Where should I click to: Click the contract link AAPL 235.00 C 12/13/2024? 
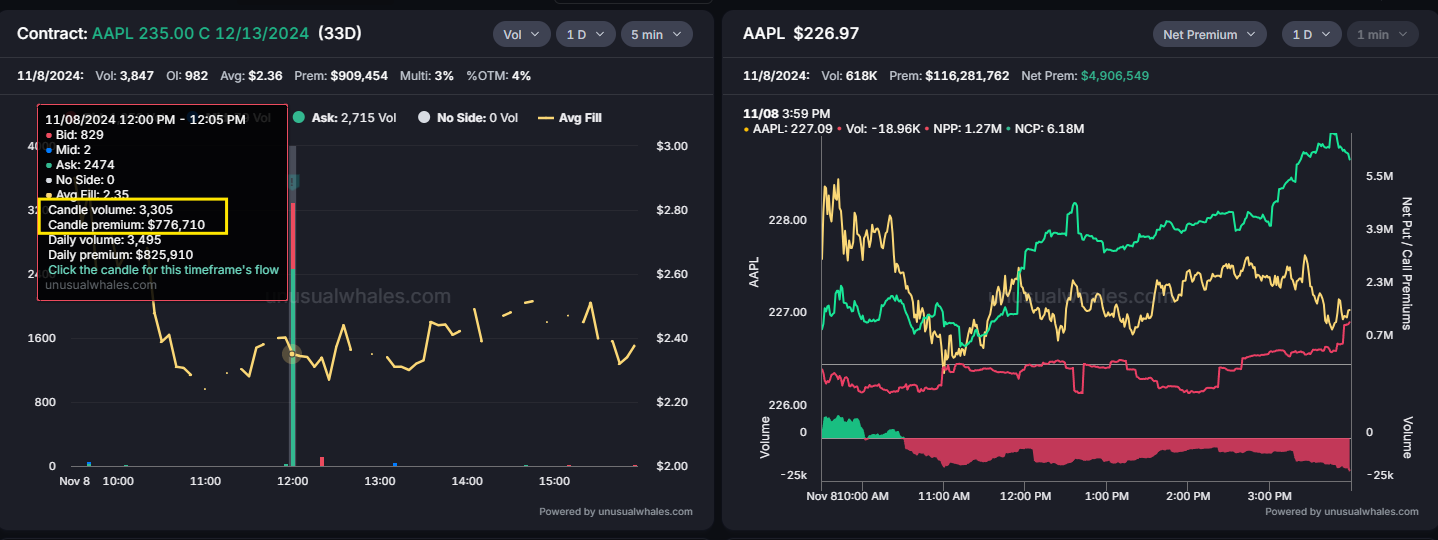pyautogui.click(x=201, y=34)
